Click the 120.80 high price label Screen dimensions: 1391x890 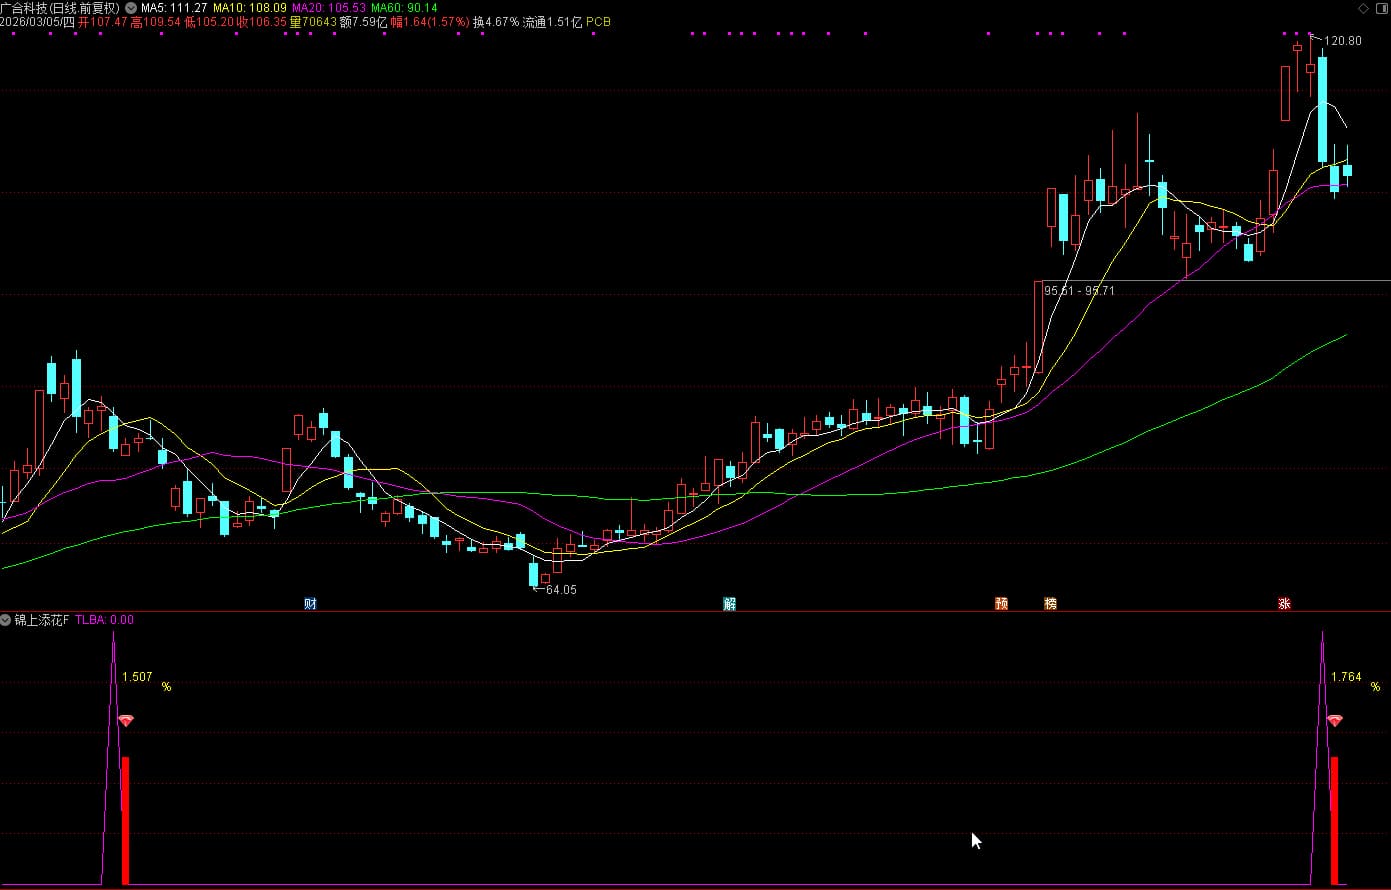click(1342, 41)
